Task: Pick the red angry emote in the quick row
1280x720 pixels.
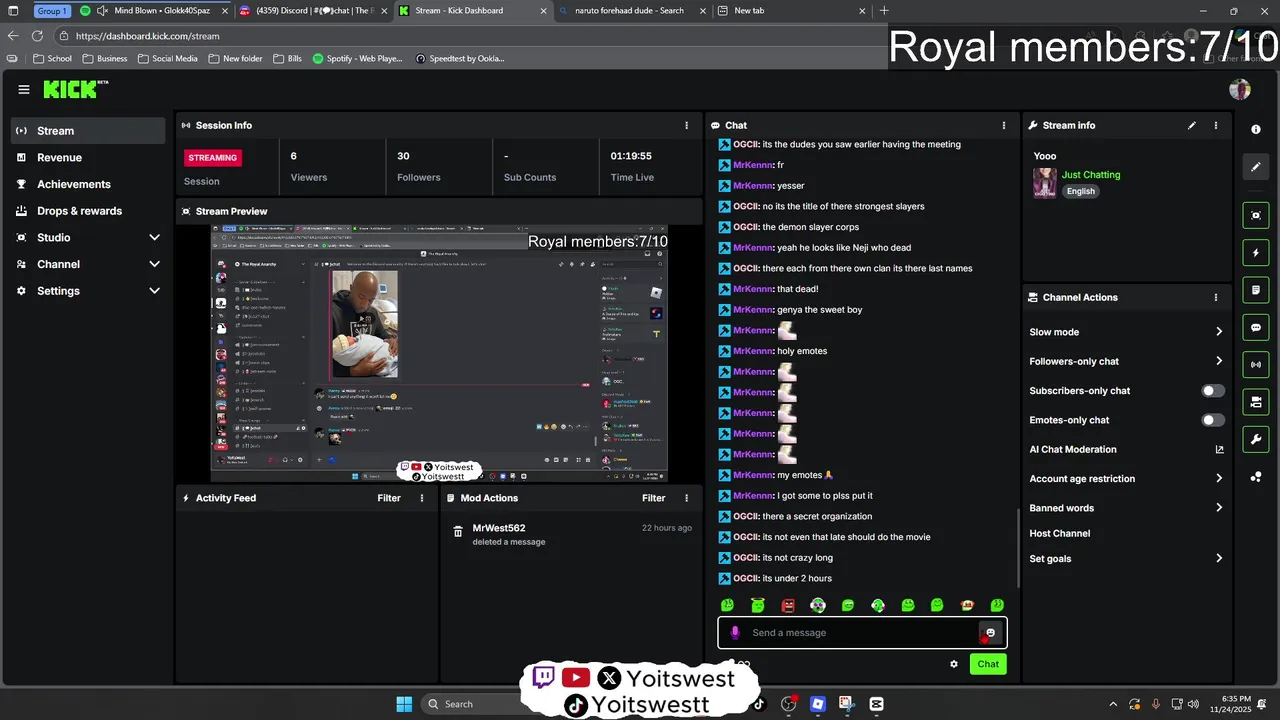Action: point(788,605)
